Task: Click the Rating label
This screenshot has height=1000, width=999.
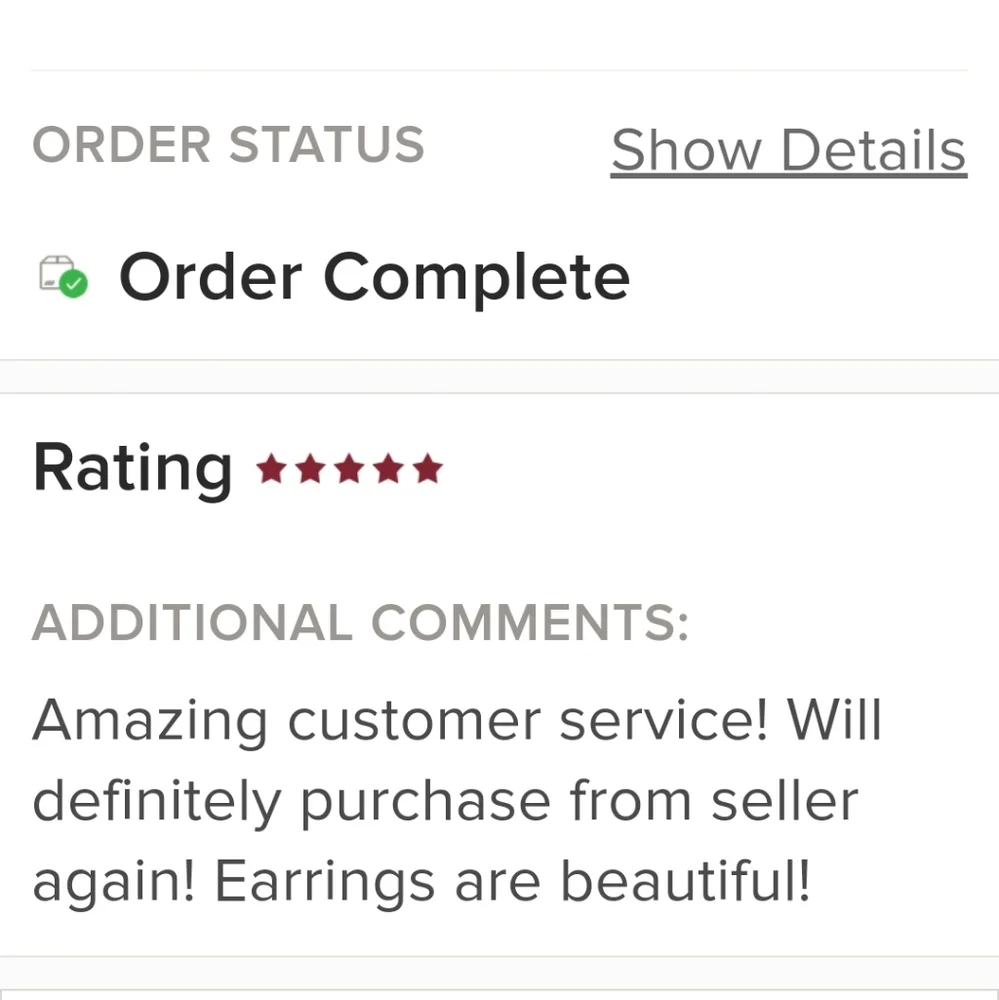Action: 133,469
